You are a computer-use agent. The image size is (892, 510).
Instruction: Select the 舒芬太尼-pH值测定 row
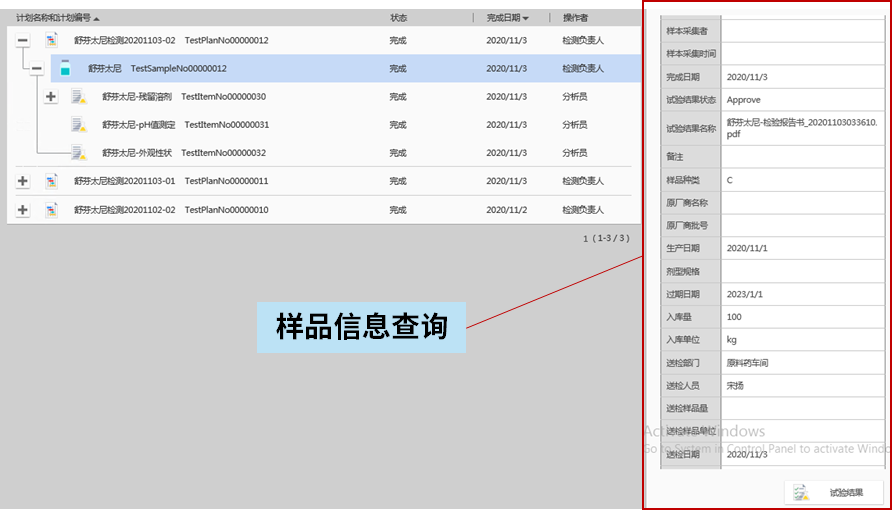click(138, 125)
